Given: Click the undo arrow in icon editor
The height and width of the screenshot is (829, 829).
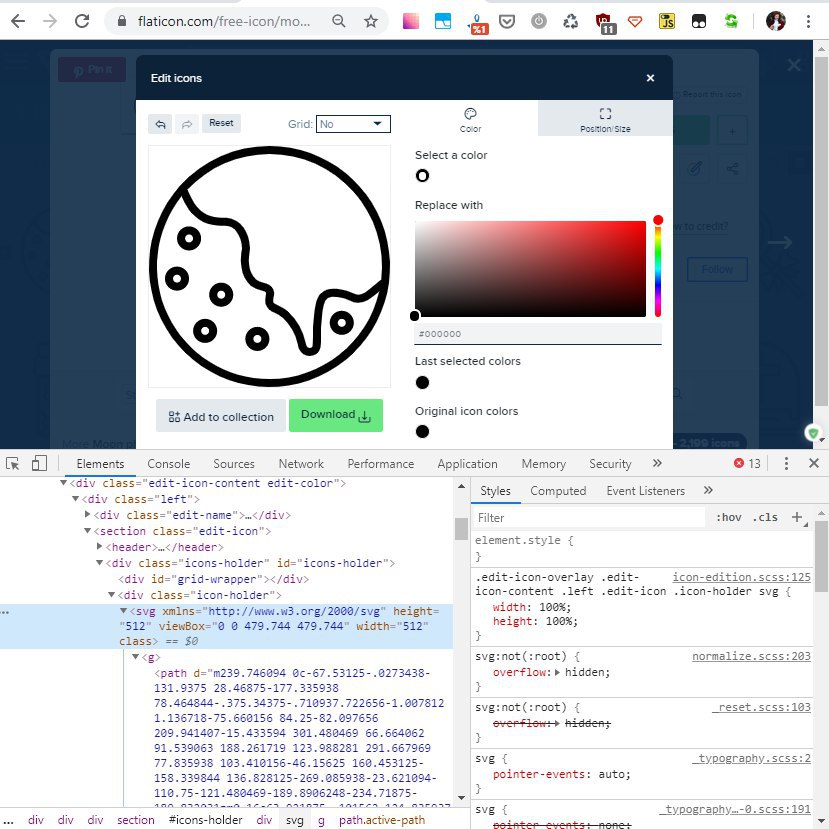Looking at the screenshot, I should point(160,124).
